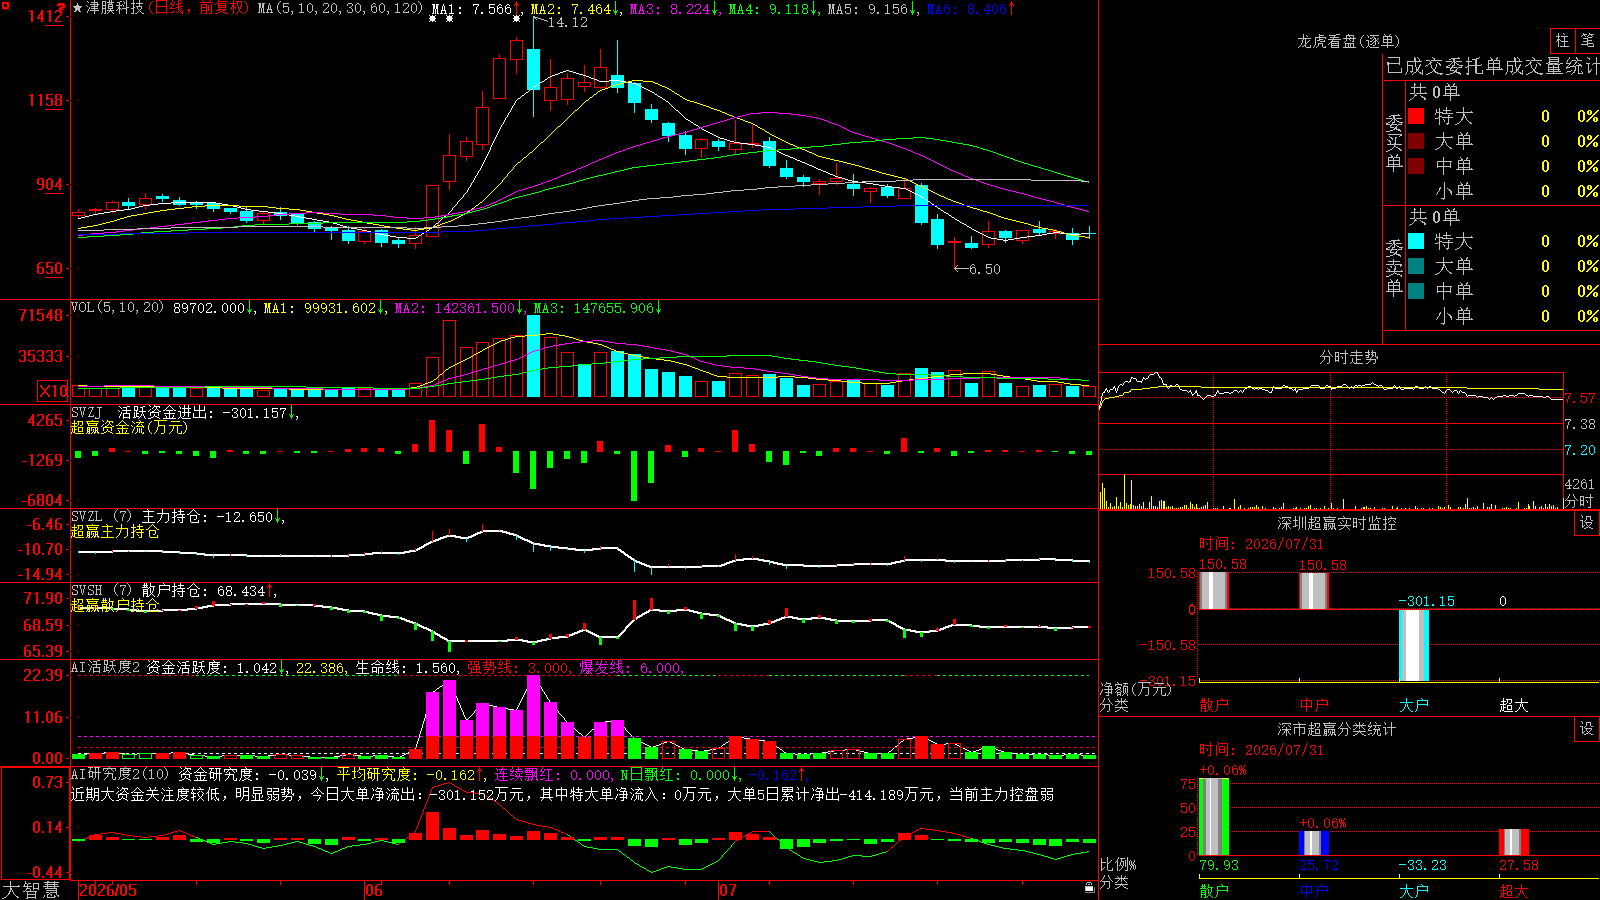The image size is (1600, 900).
Task: Click the cyan 大户 bar in 深圳超赢实时监控
Action: click(1414, 645)
